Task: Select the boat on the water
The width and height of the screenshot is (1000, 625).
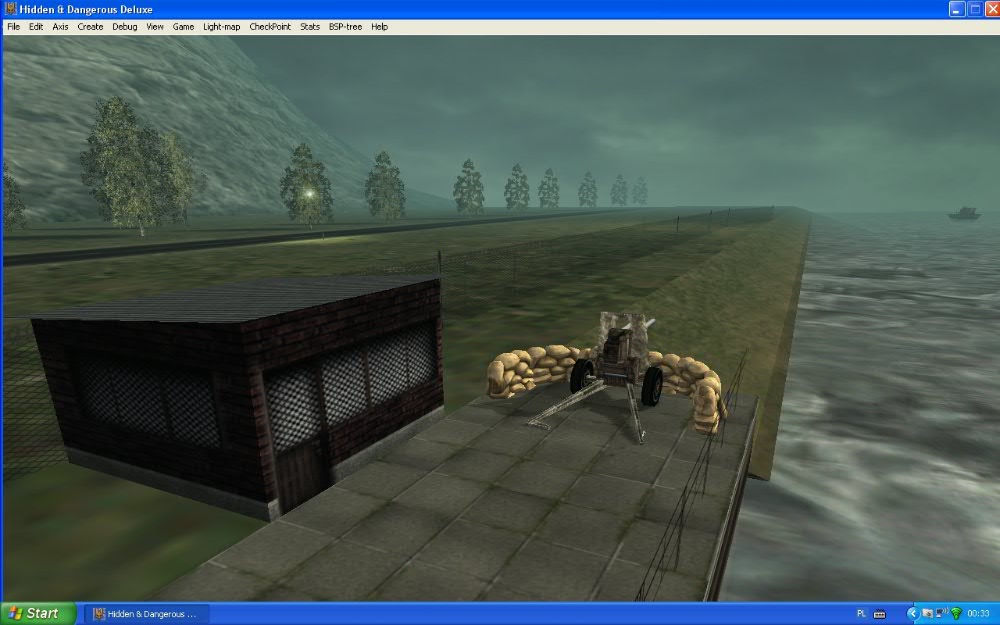Action: [x=964, y=213]
